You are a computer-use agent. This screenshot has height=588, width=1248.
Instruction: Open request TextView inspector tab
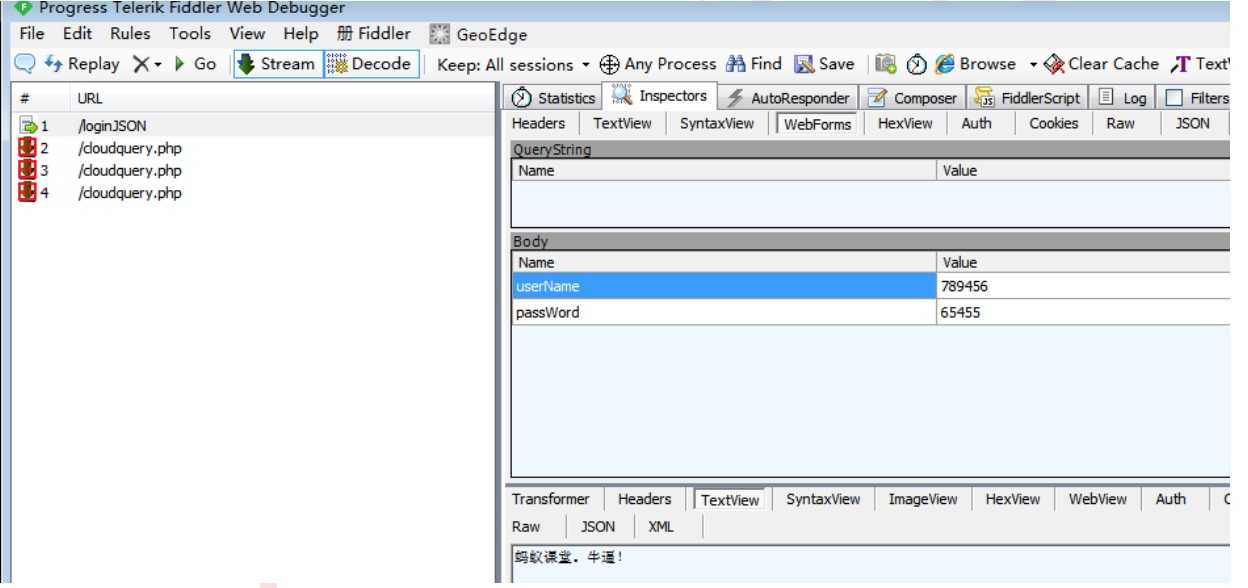[x=622, y=123]
